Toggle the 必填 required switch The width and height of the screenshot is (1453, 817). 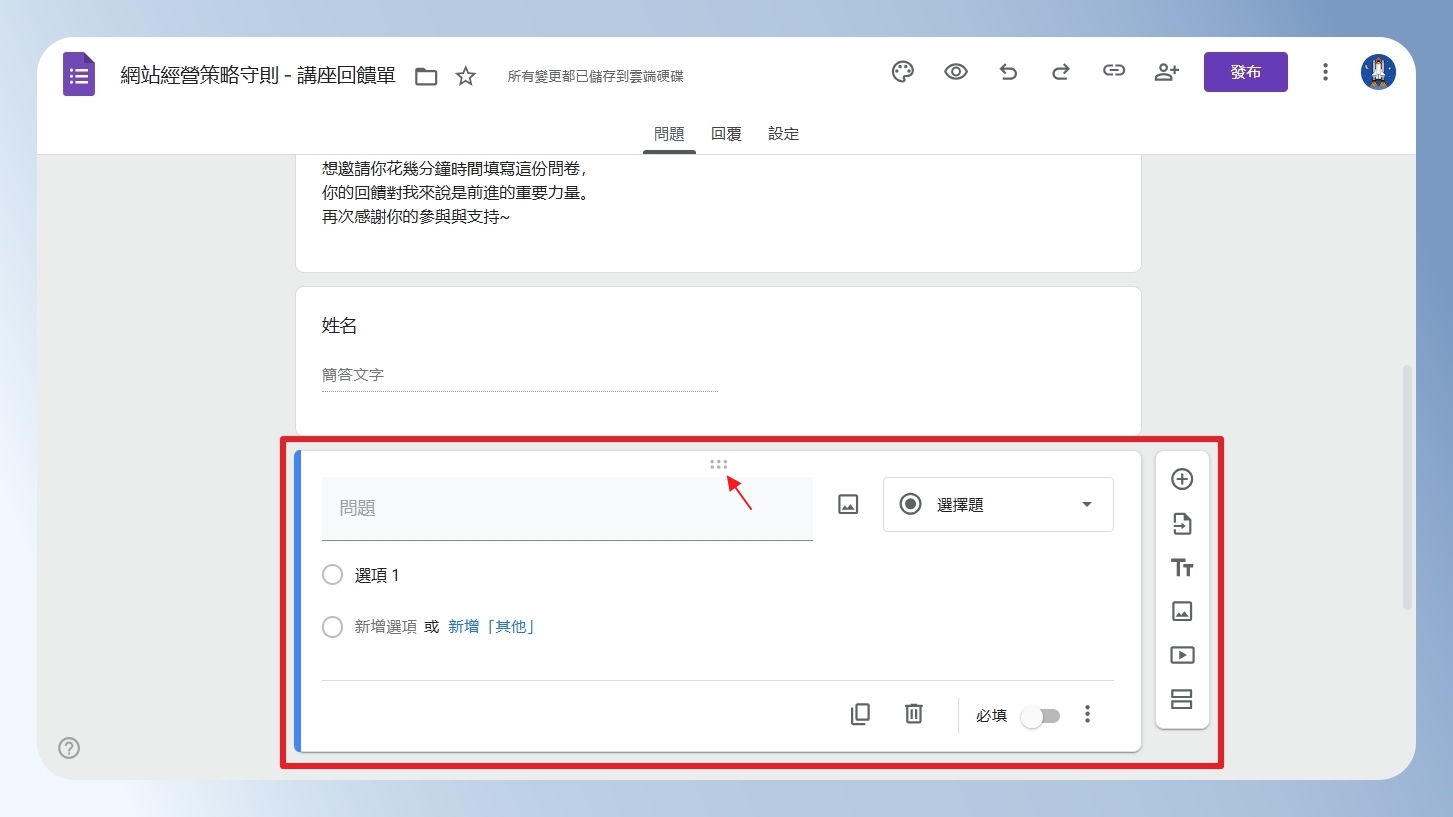[1040, 716]
